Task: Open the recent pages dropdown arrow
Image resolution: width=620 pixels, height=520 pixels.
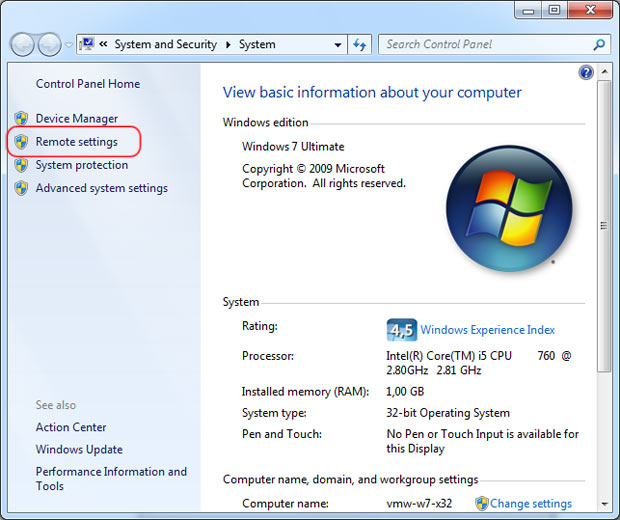Action: (x=69, y=45)
